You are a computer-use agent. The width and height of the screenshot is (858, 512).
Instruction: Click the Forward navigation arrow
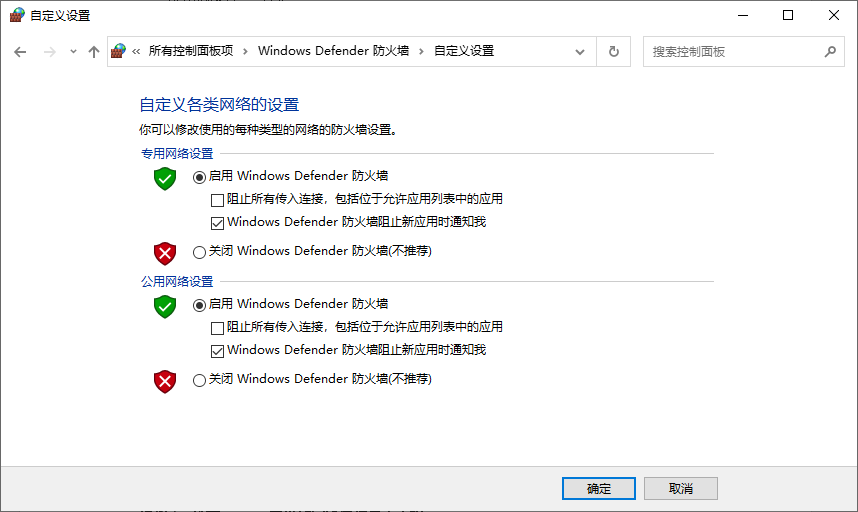pyautogui.click(x=49, y=52)
